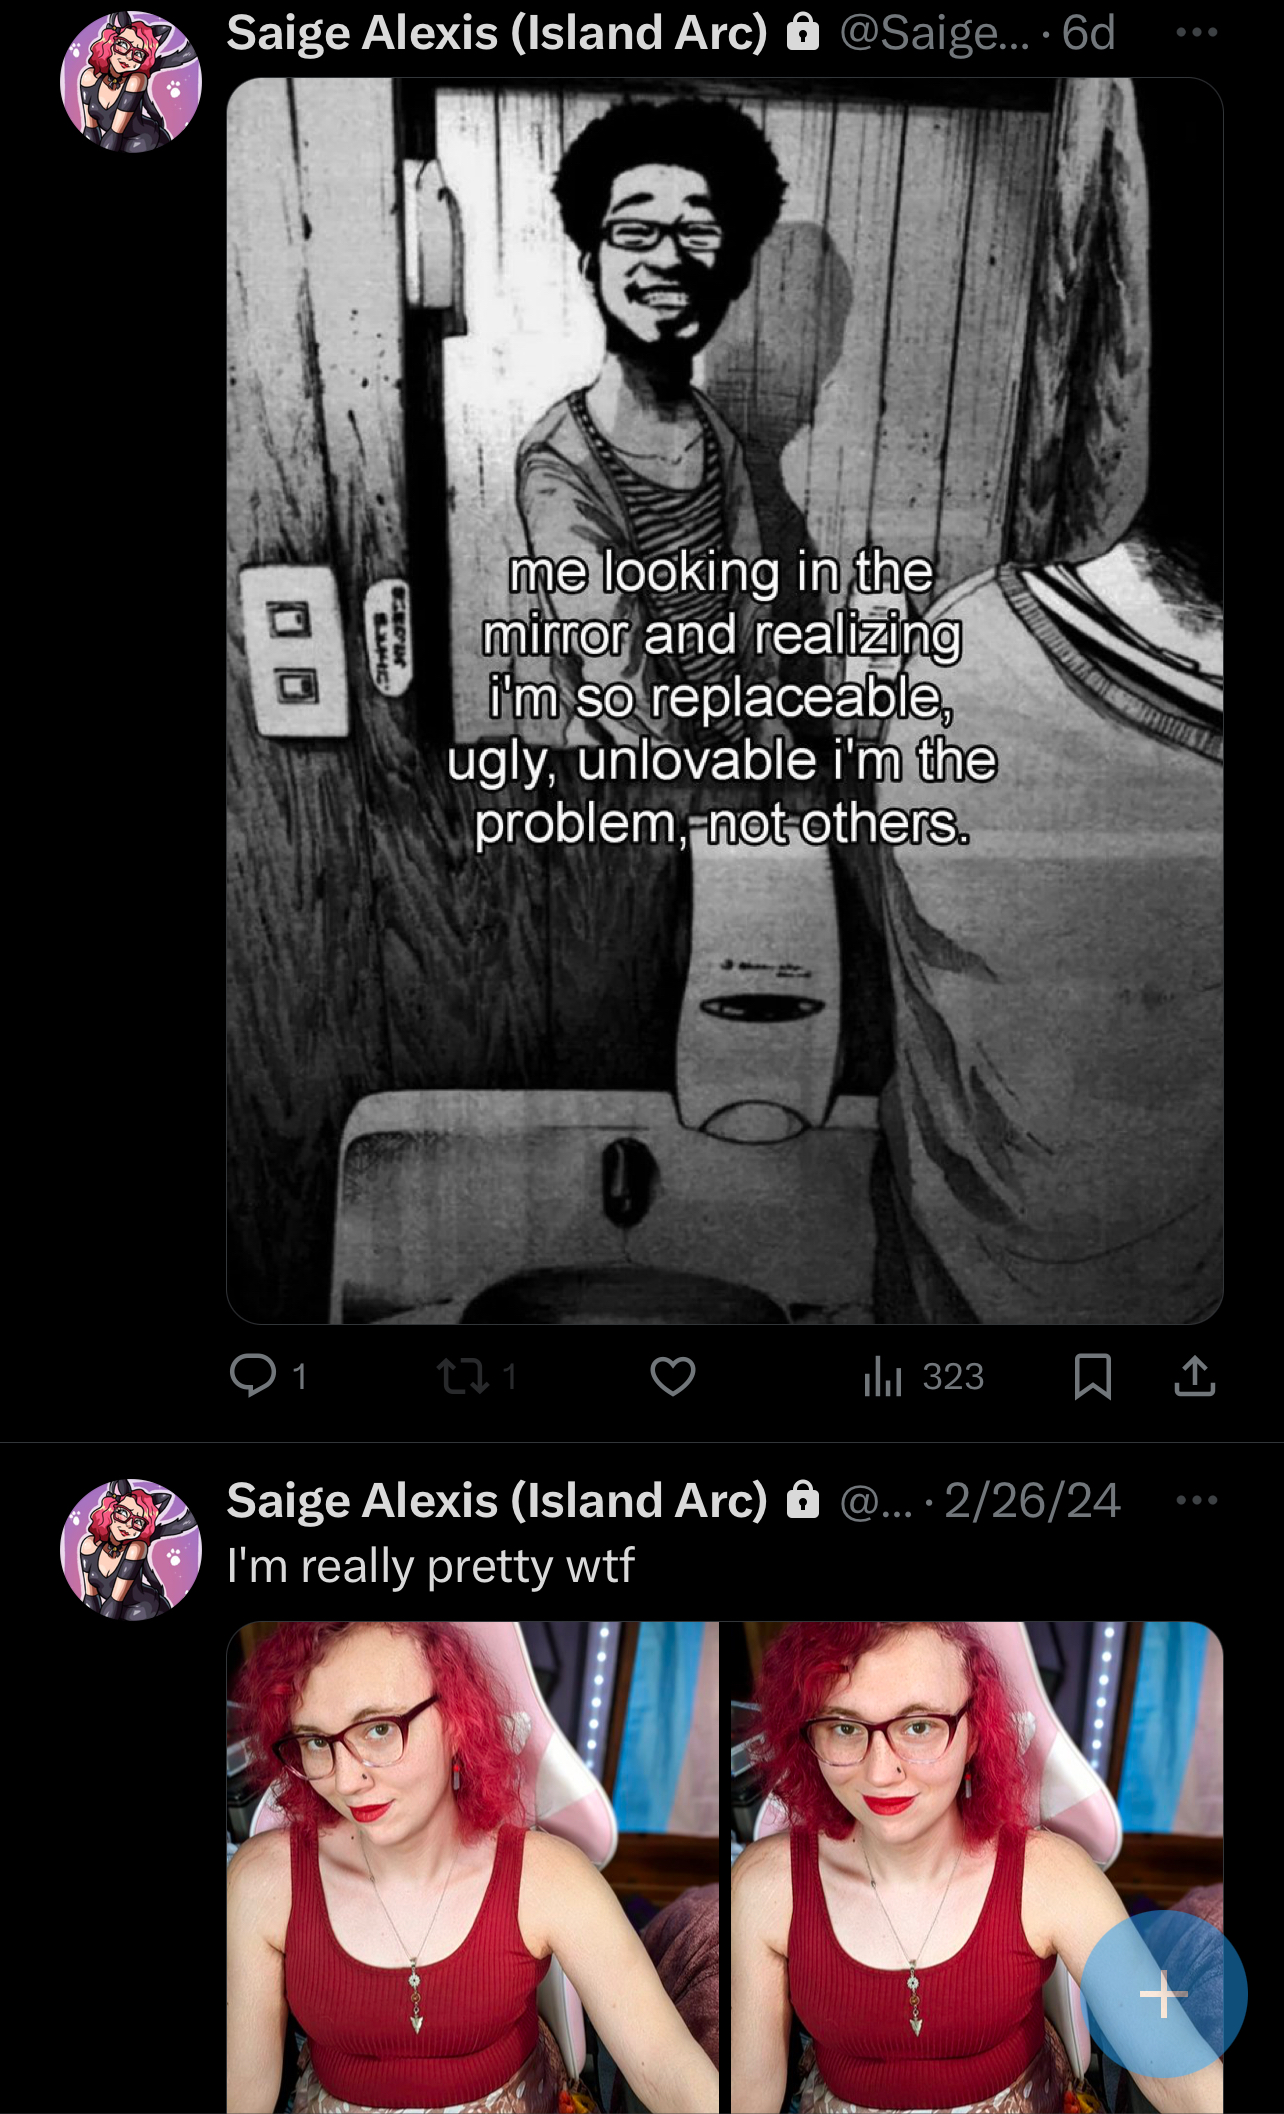Open the right selfie photo
1284x2114 pixels.
(977, 1867)
